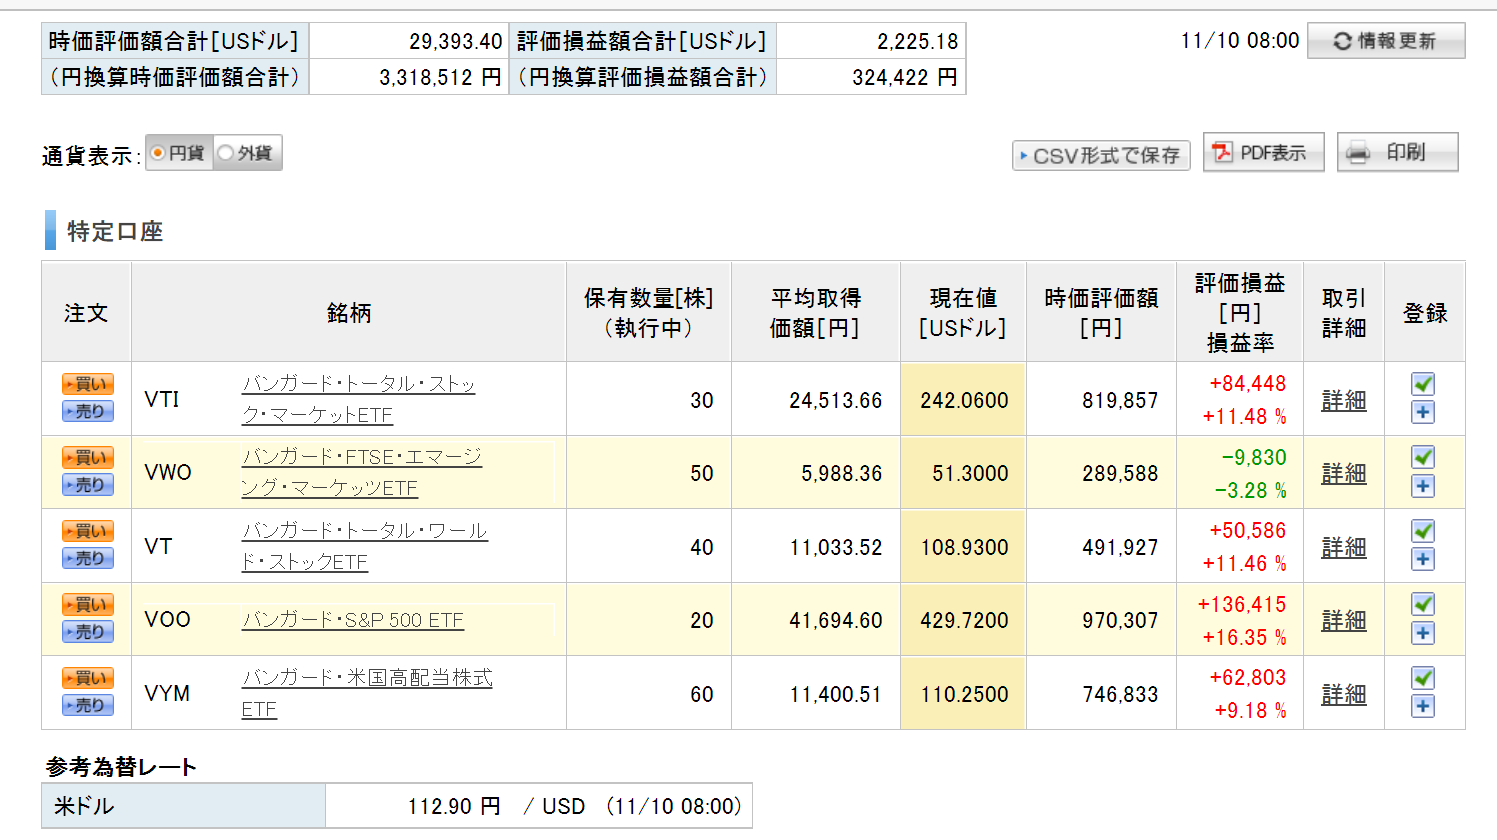Click the yen total 3,318,512 円 value
This screenshot has height=840, width=1497.
pos(440,78)
